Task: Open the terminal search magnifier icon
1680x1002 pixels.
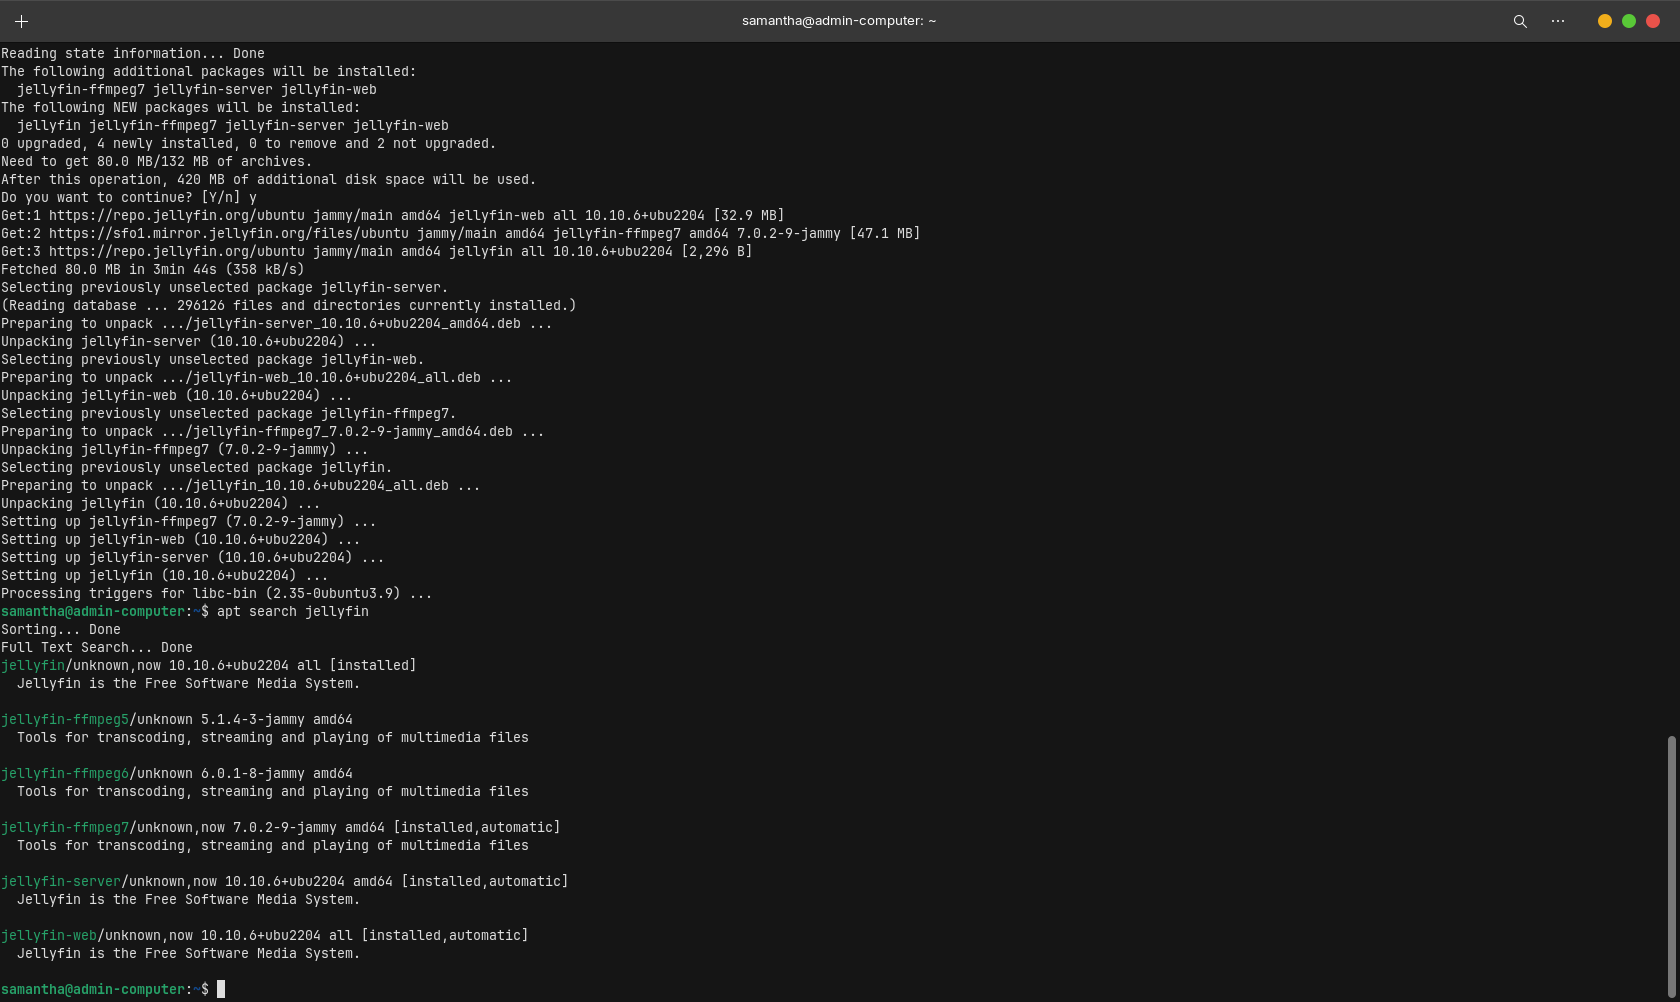Action: click(x=1520, y=21)
